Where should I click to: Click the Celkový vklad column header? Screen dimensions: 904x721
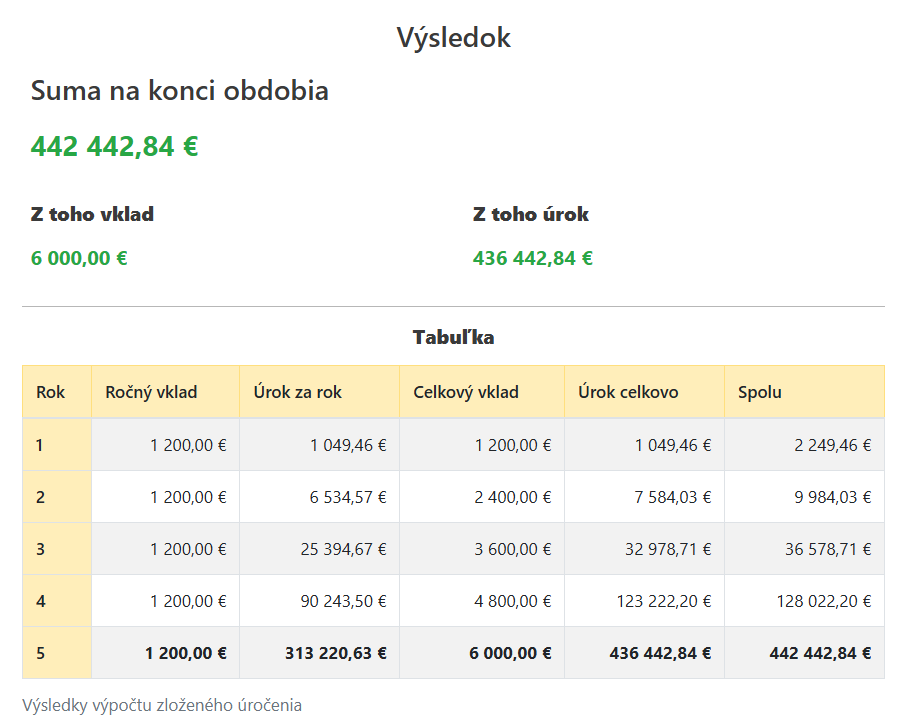466,392
